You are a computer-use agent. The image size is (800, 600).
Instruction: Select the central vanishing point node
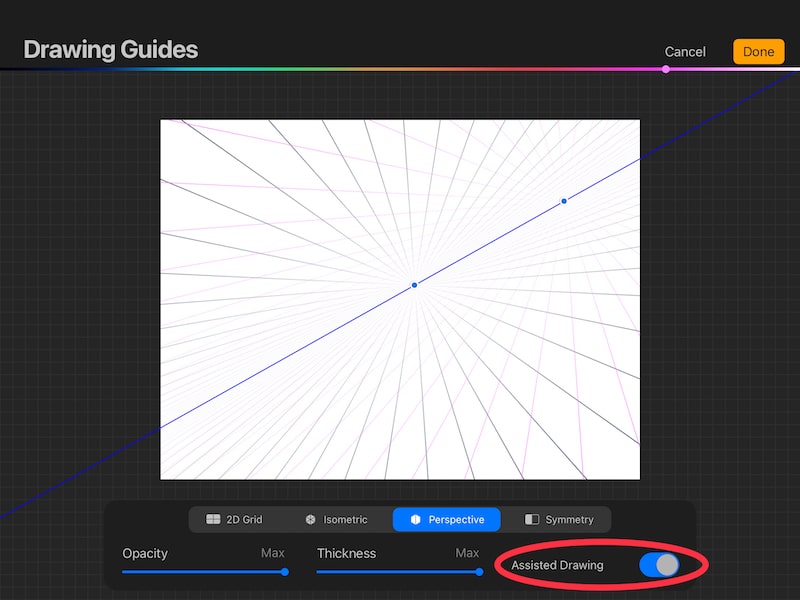pos(413,285)
